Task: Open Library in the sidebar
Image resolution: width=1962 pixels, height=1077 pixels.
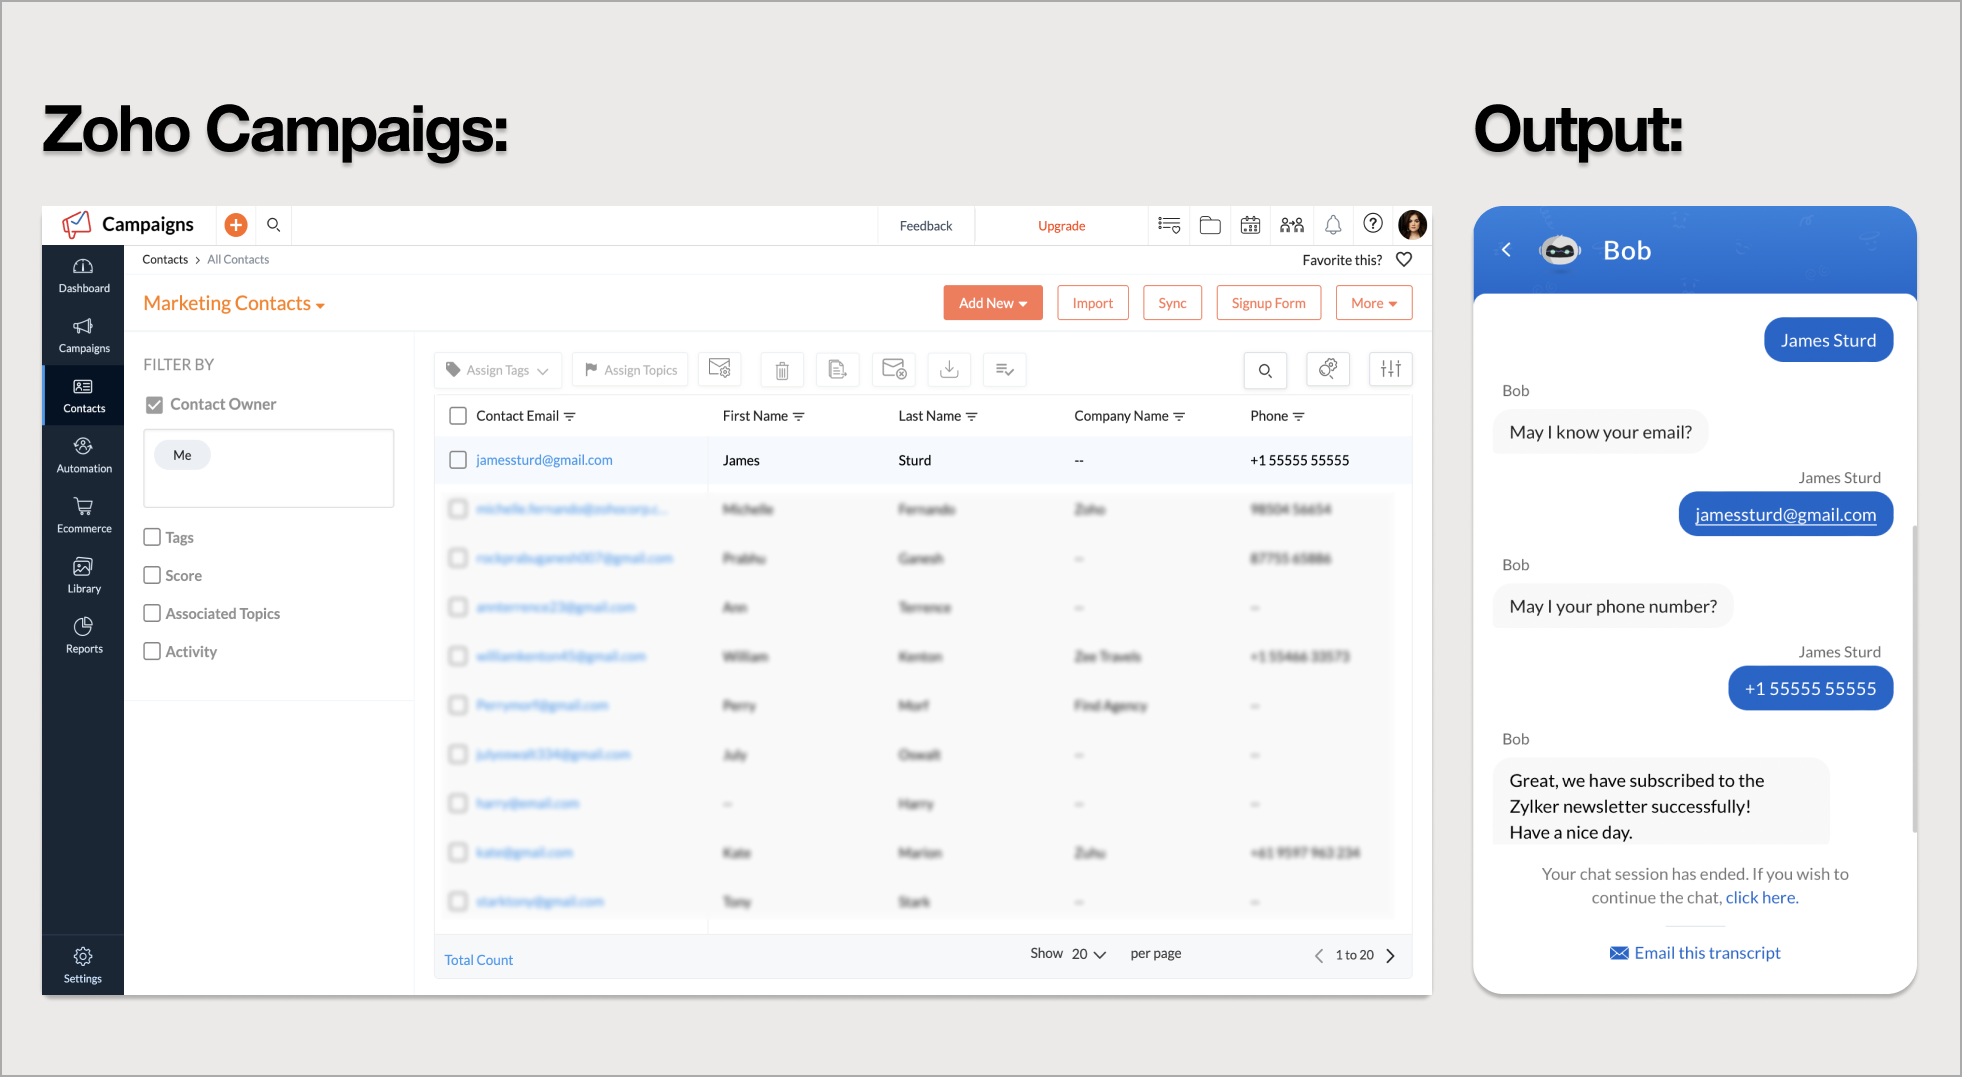Action: click(84, 576)
